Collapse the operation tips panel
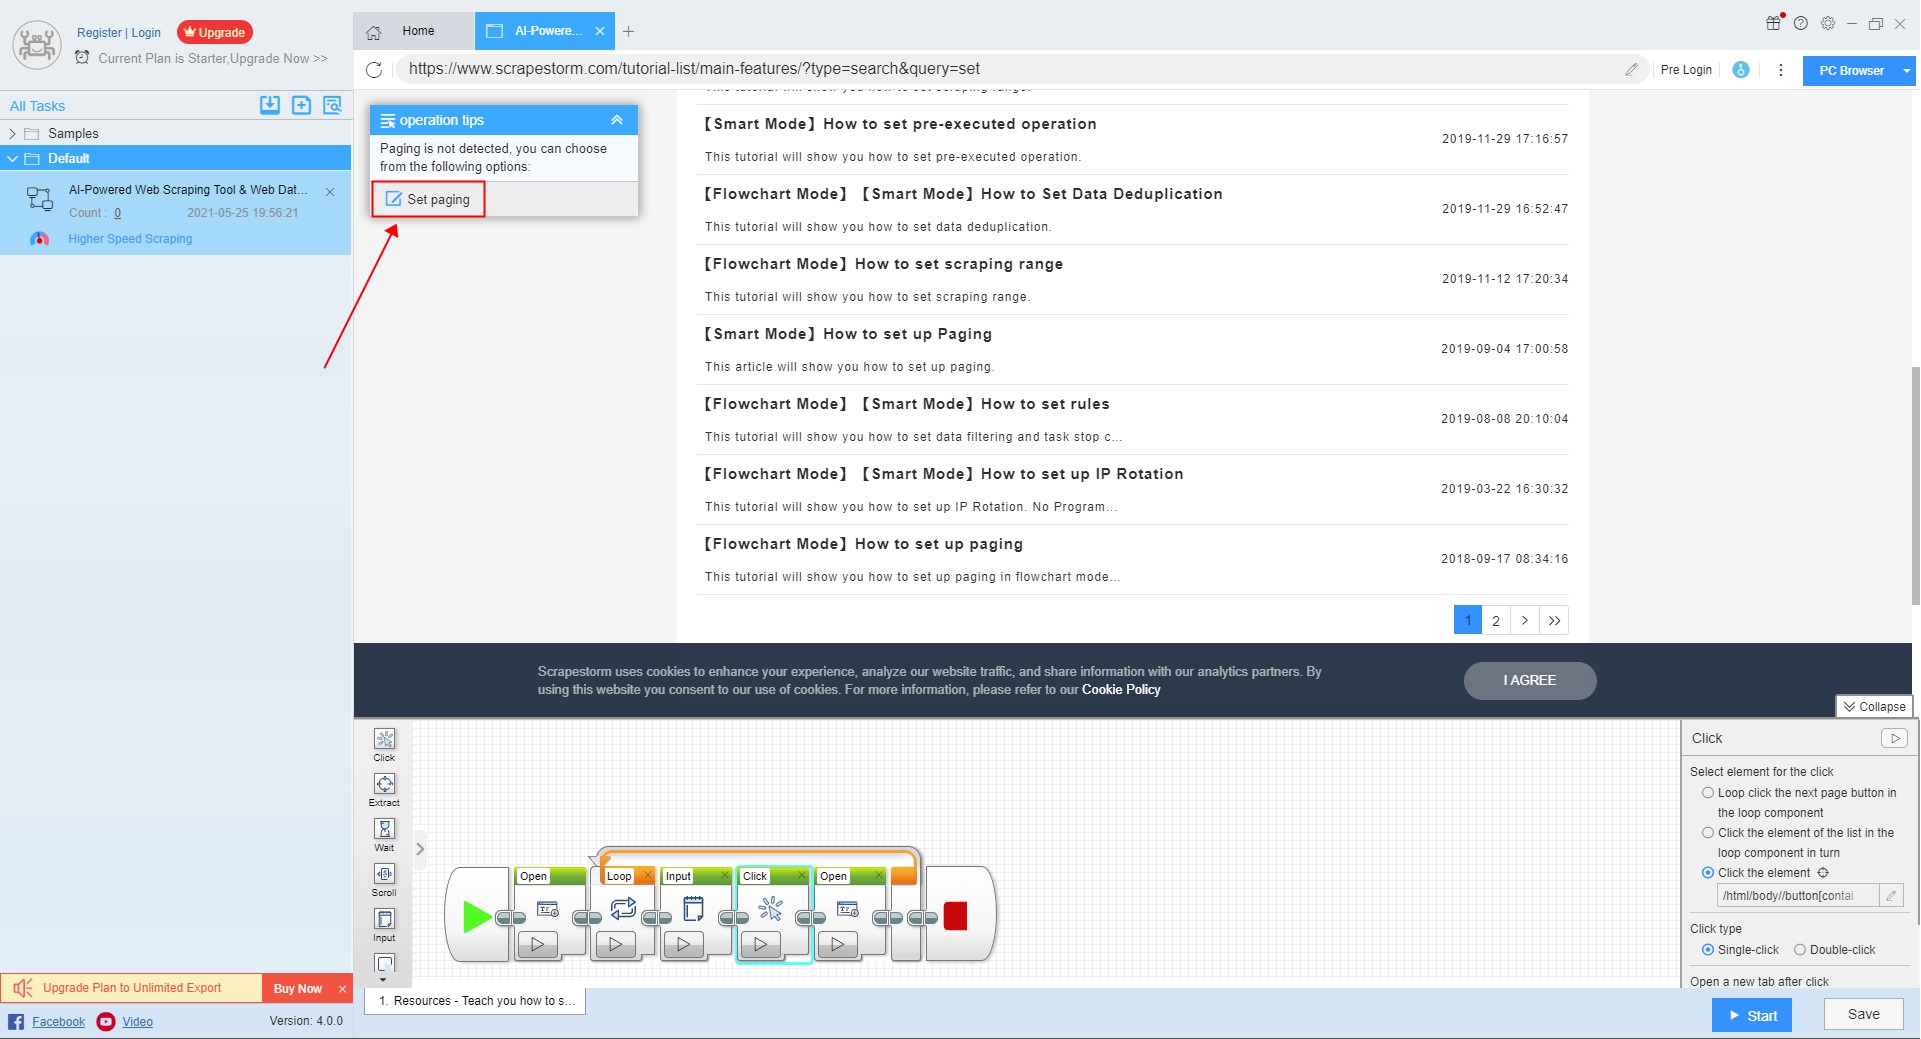This screenshot has width=1921, height=1039. pos(617,120)
